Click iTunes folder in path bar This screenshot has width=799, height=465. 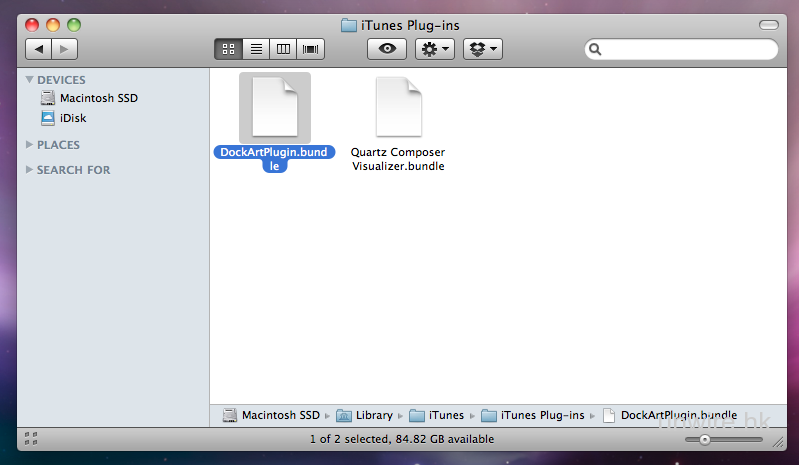coord(447,415)
